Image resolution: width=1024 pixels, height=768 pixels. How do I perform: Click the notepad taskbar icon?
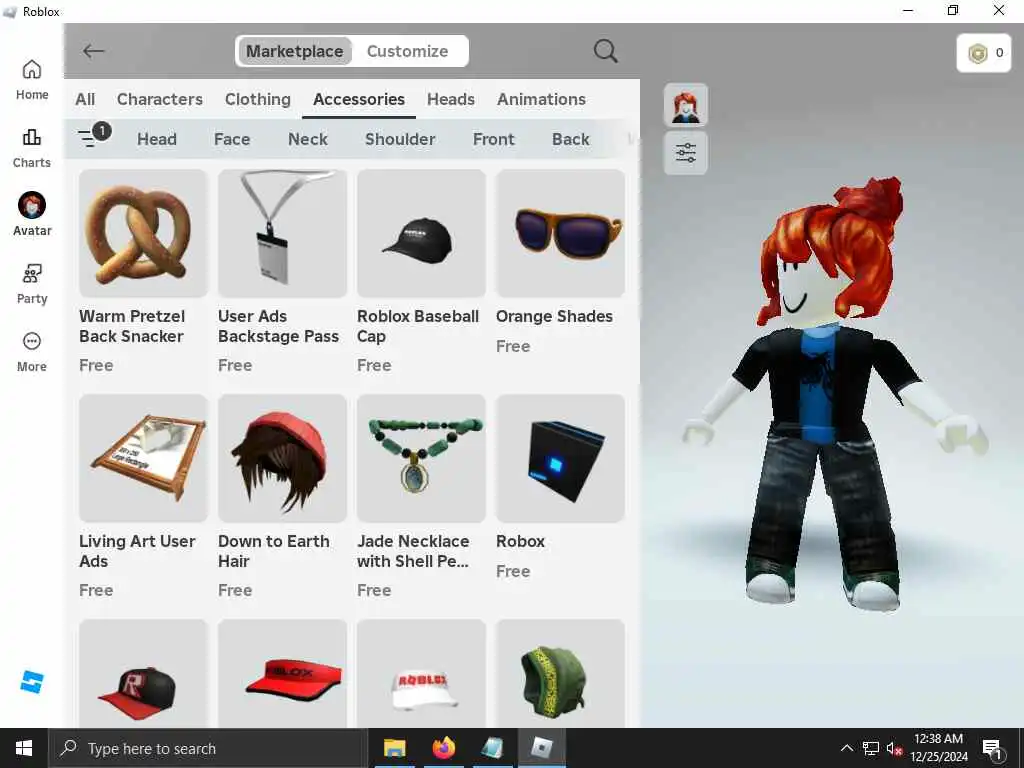492,748
